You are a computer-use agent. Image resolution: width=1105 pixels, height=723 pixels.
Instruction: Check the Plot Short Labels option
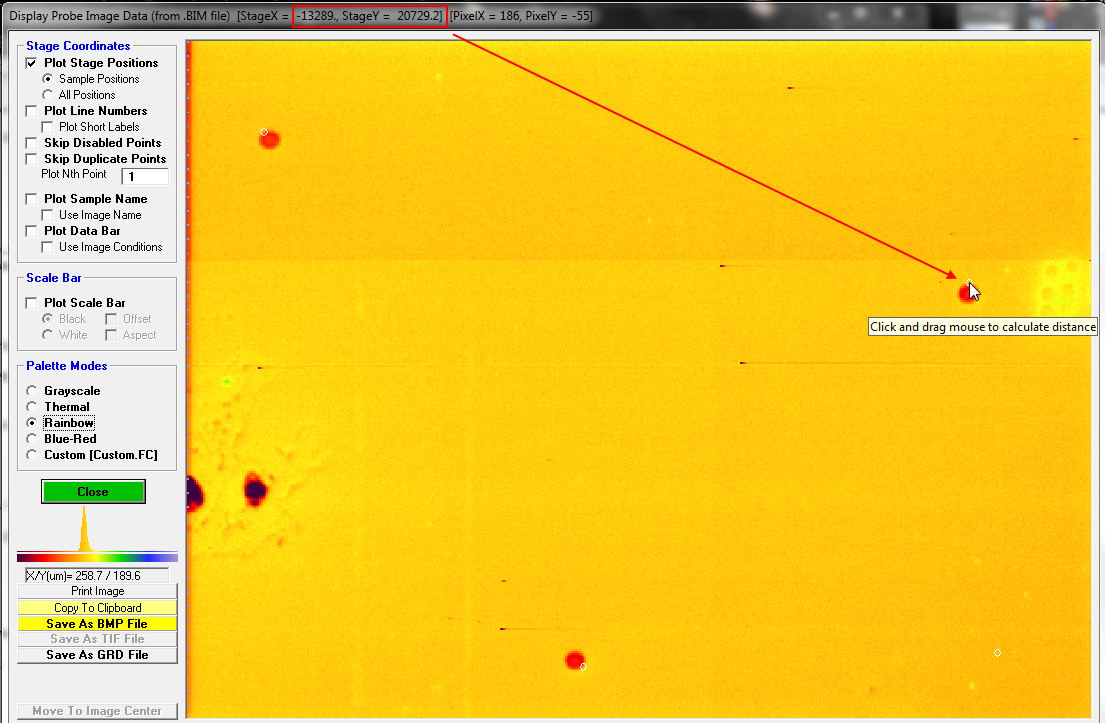point(47,127)
